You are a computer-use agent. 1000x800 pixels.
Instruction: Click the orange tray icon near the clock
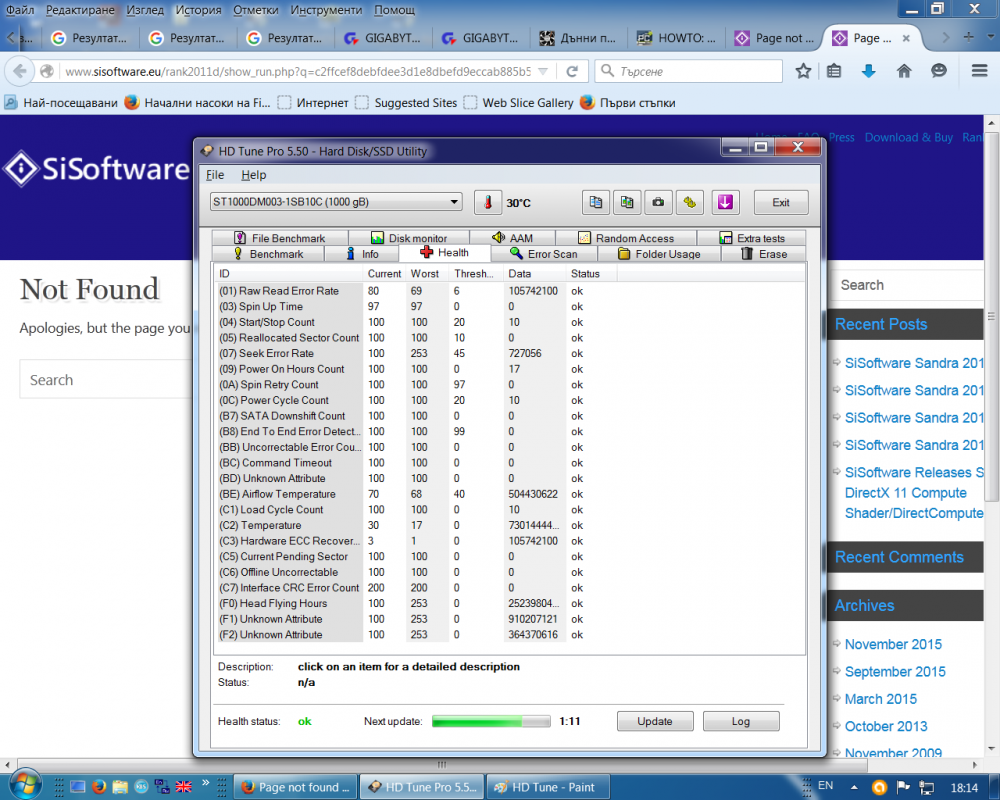click(879, 787)
